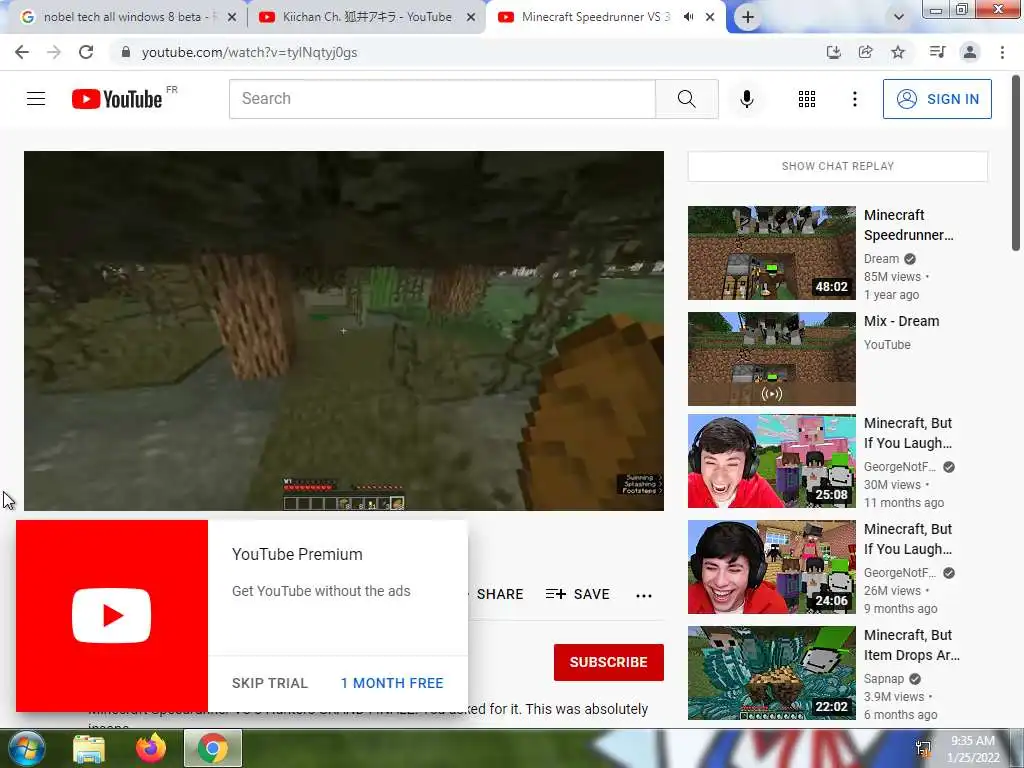Reload the current page
Screen dimensions: 1024x768
[x=86, y=52]
